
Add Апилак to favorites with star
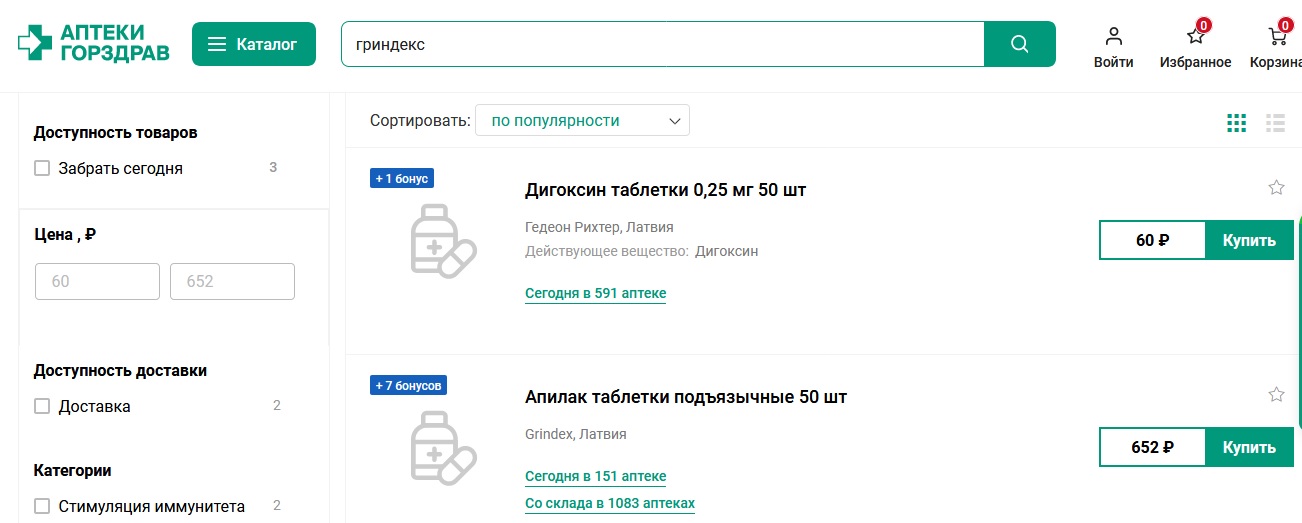coord(1276,394)
